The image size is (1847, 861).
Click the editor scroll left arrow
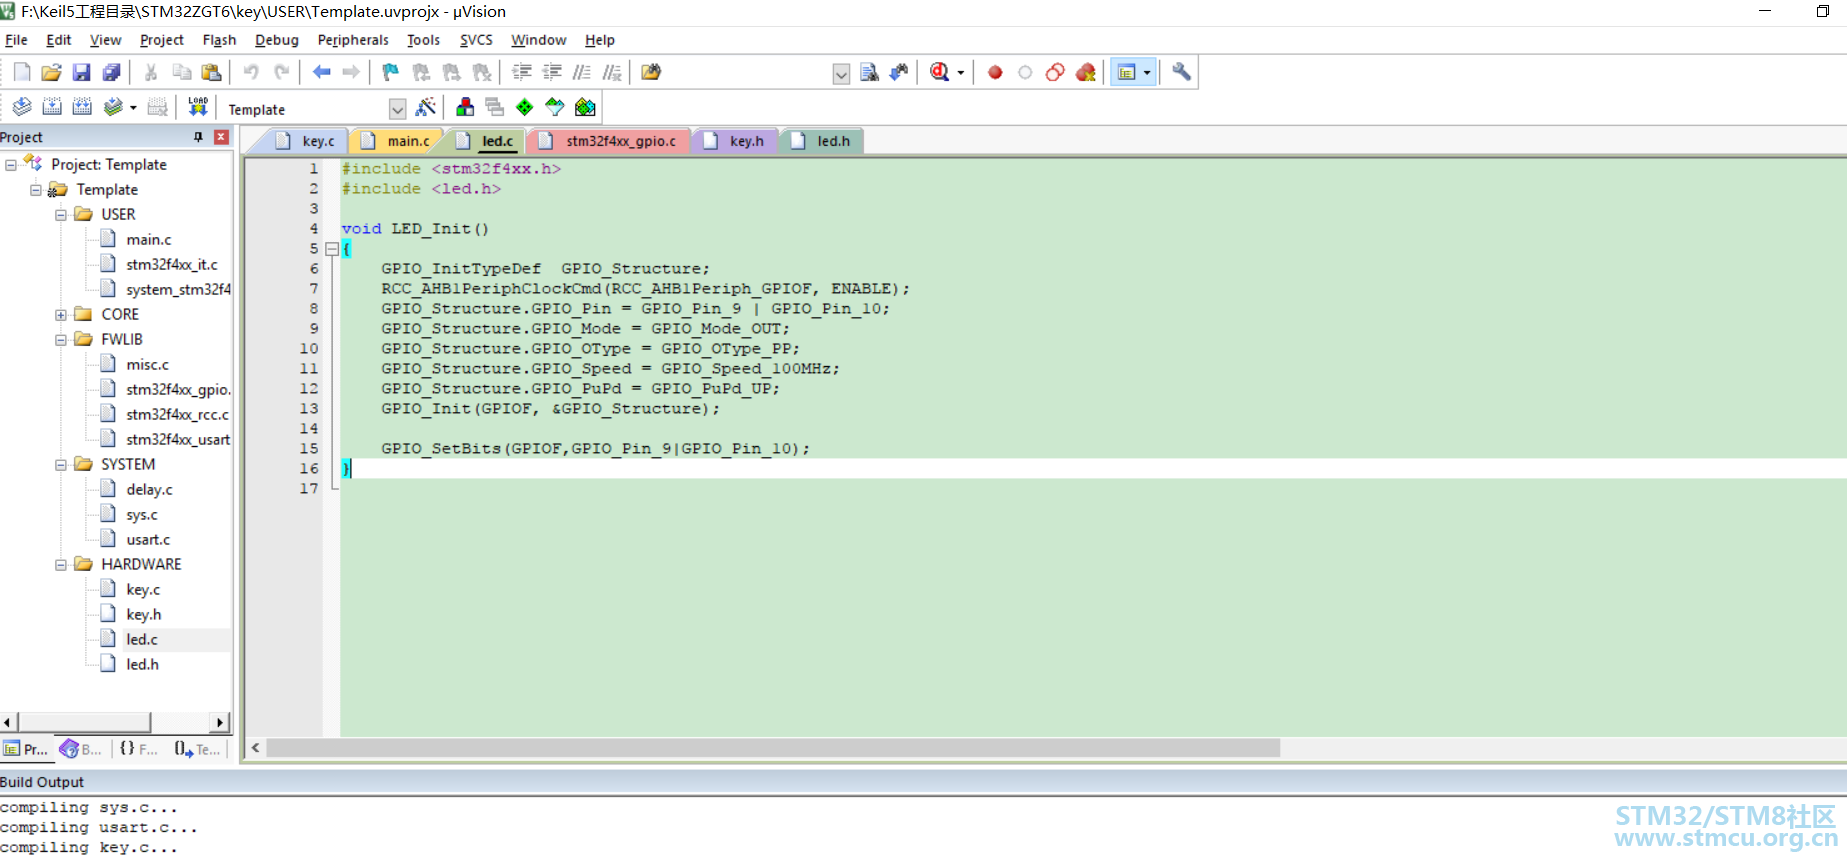click(x=256, y=748)
